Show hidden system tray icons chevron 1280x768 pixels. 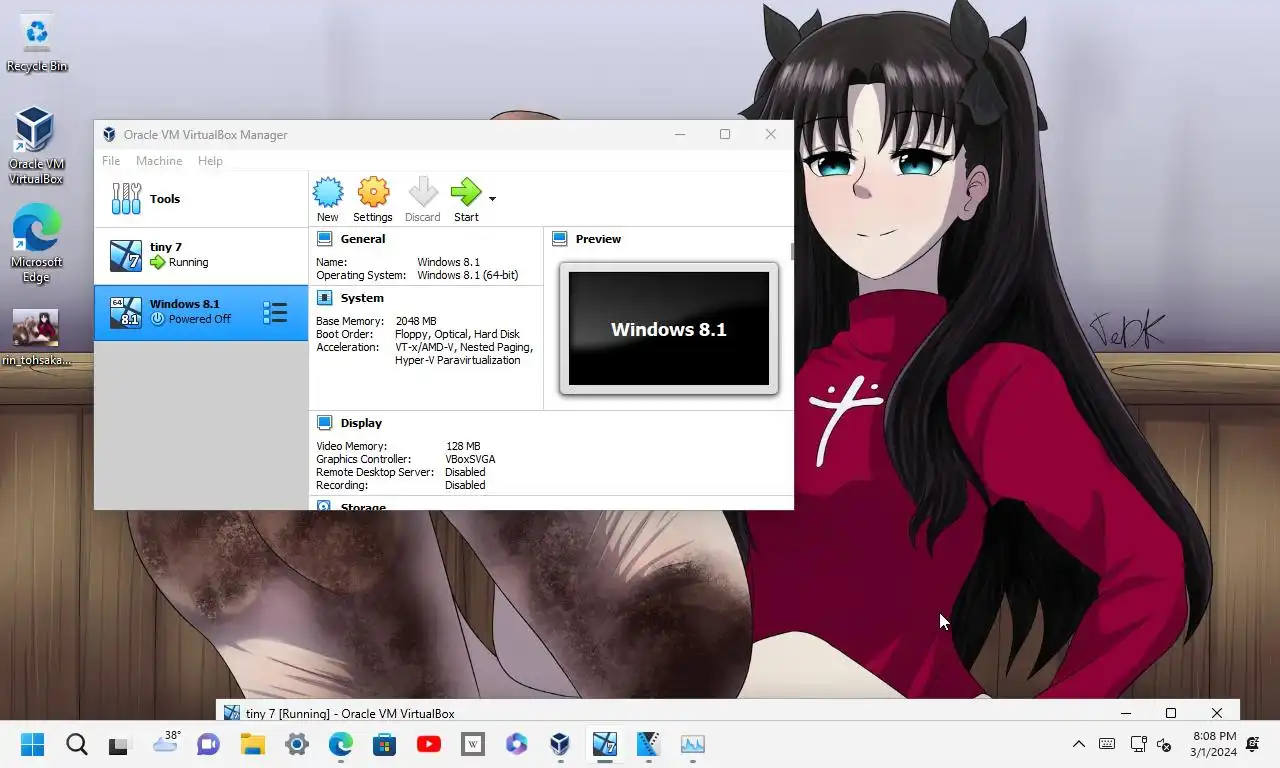pos(1078,744)
